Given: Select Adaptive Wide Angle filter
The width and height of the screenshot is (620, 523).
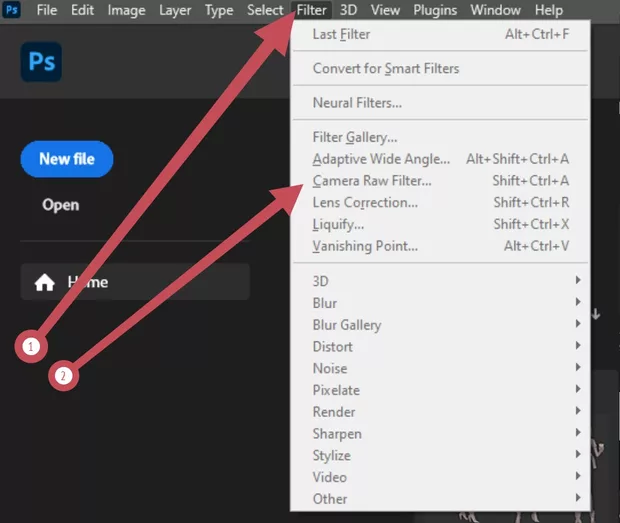Looking at the screenshot, I should point(440,159).
